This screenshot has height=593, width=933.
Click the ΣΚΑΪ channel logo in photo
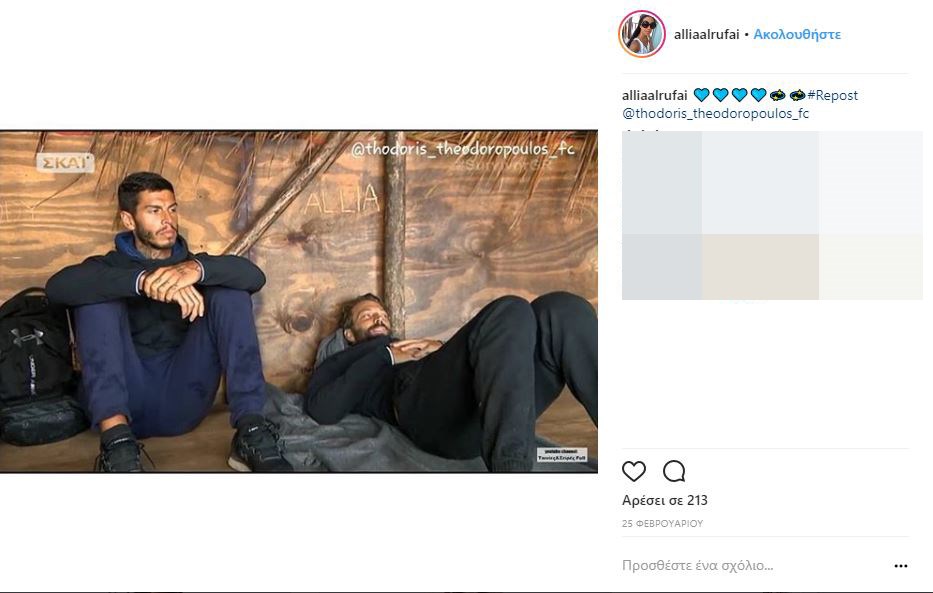pyautogui.click(x=65, y=162)
